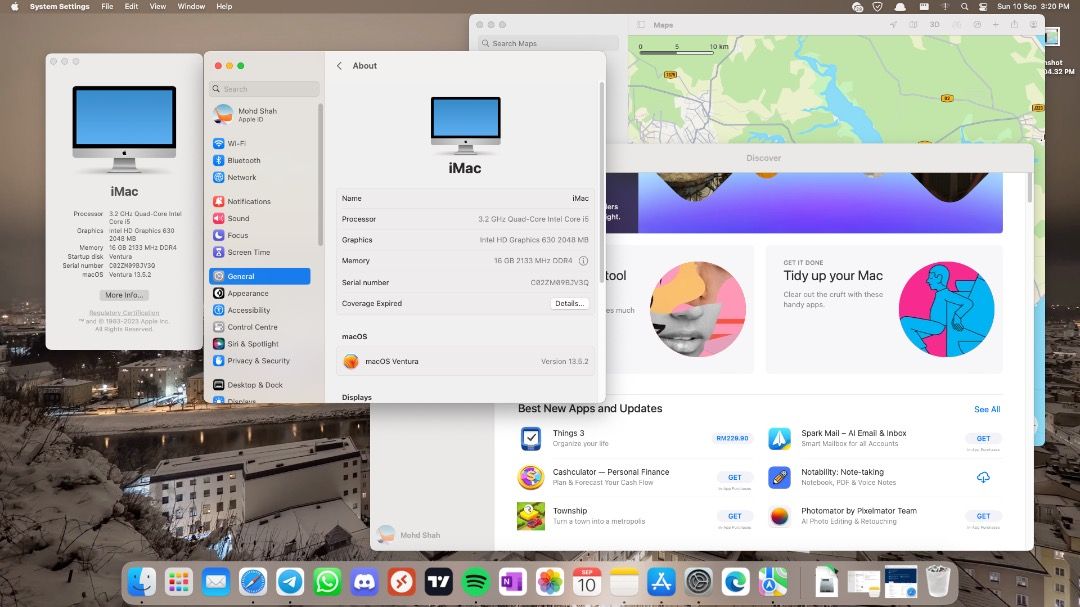Click the Search Maps field

click(x=549, y=43)
